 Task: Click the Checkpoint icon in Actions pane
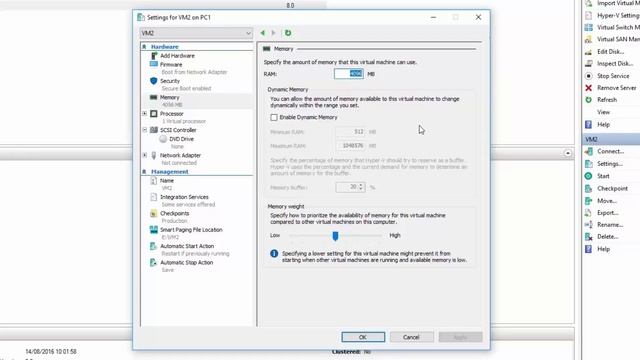point(588,189)
